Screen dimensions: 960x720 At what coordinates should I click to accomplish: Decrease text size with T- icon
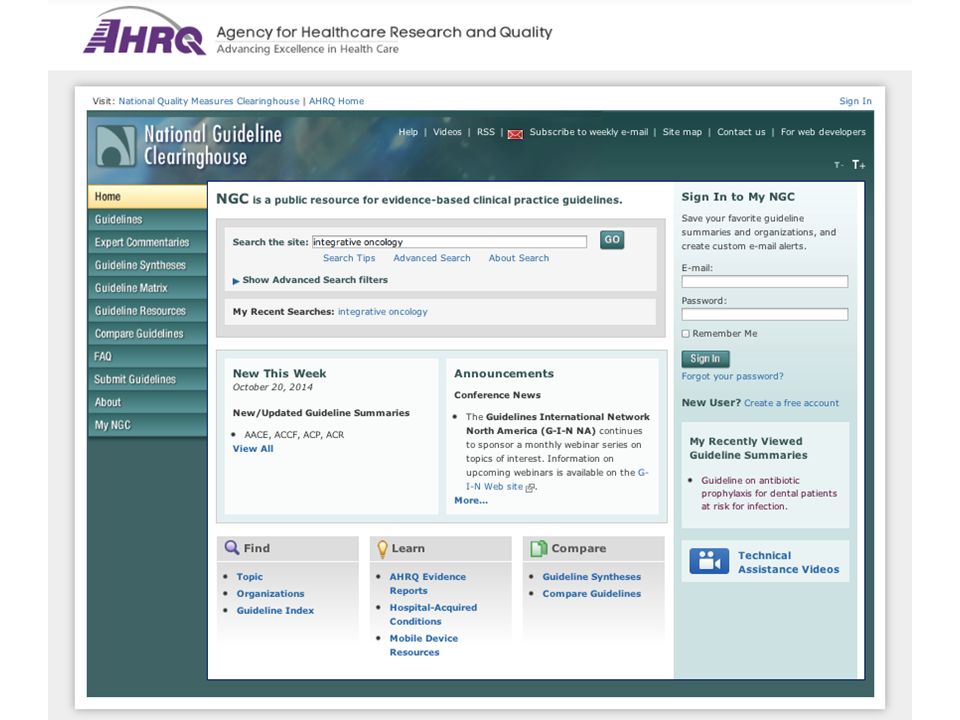pyautogui.click(x=838, y=165)
